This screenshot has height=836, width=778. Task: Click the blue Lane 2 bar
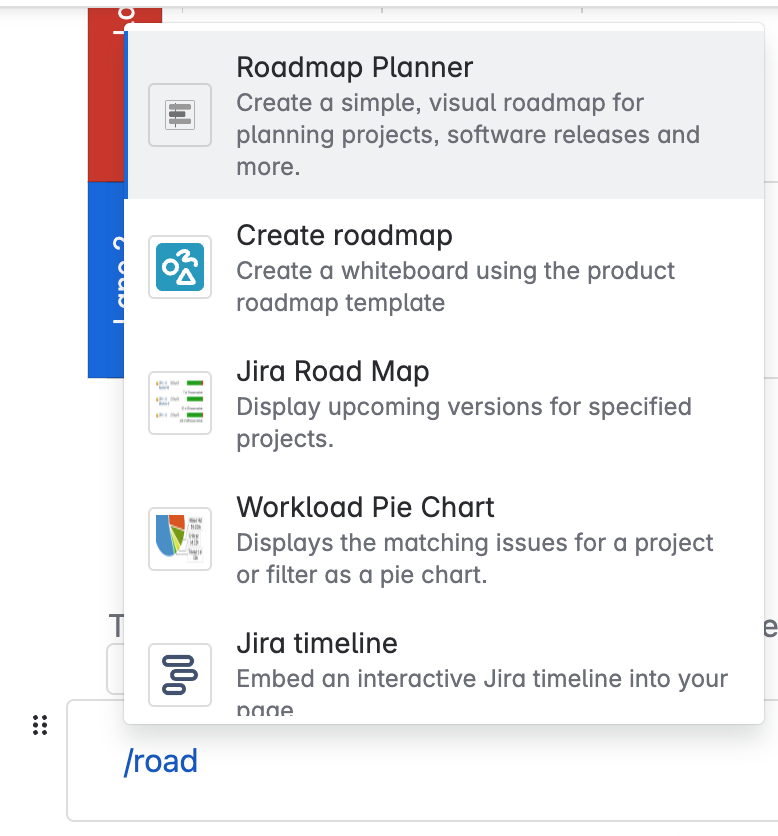point(106,280)
